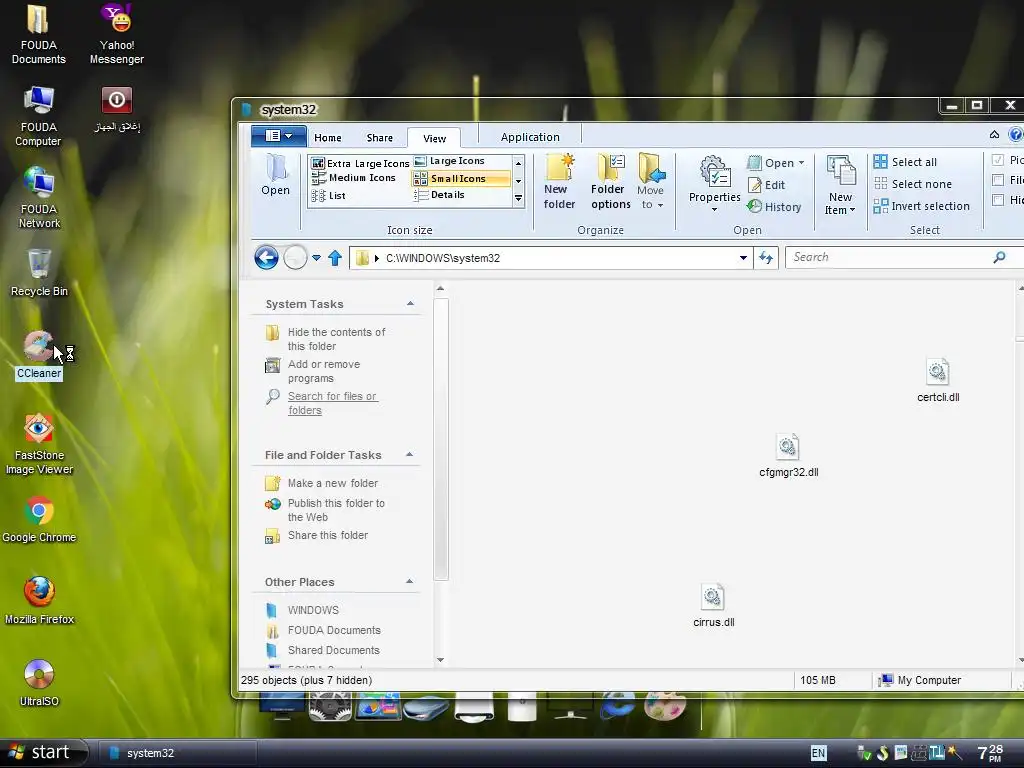Click the EN language indicator
The width and height of the screenshot is (1024, 768).
[x=818, y=753]
